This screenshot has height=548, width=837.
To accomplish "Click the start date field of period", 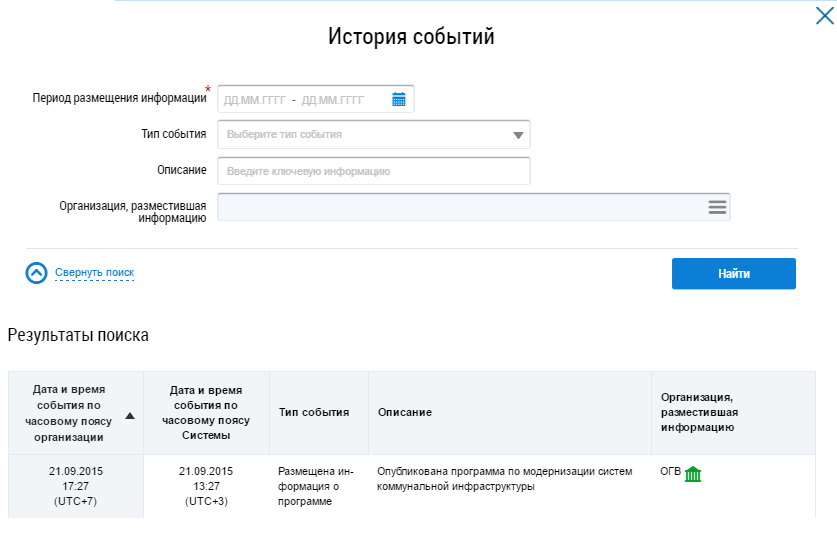I will pyautogui.click(x=254, y=100).
